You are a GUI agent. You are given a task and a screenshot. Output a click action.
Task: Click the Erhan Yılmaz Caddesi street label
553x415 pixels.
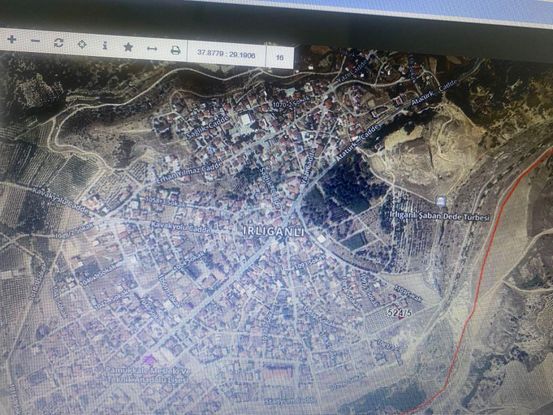[x=190, y=172]
